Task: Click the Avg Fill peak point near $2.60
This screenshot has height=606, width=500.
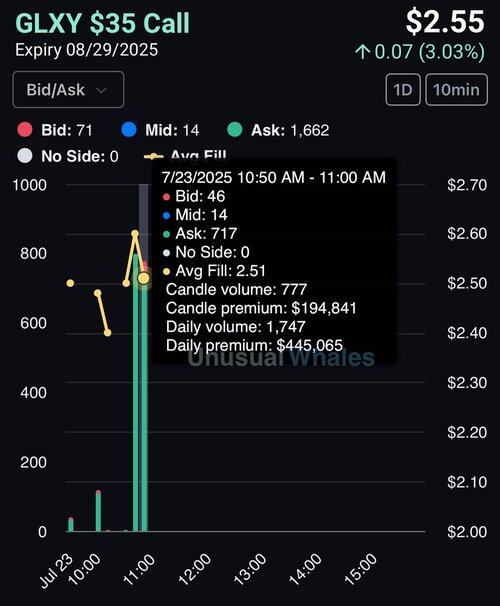Action: pos(135,233)
